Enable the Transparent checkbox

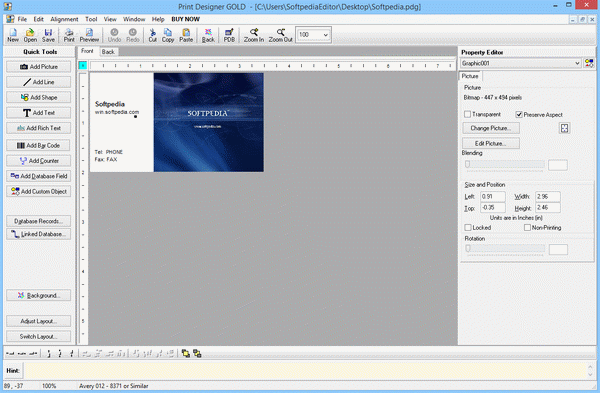(468, 114)
